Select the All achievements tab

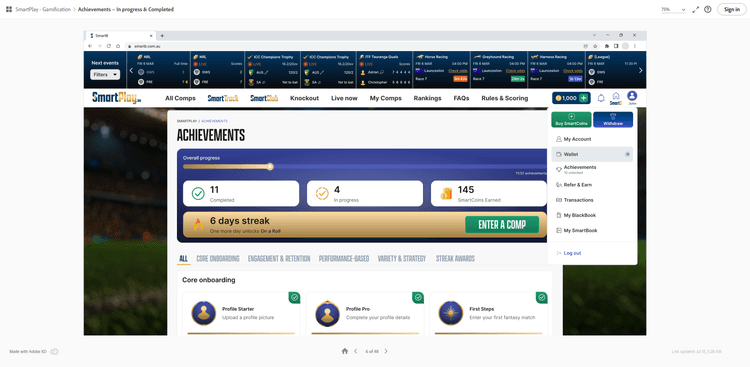(x=183, y=259)
